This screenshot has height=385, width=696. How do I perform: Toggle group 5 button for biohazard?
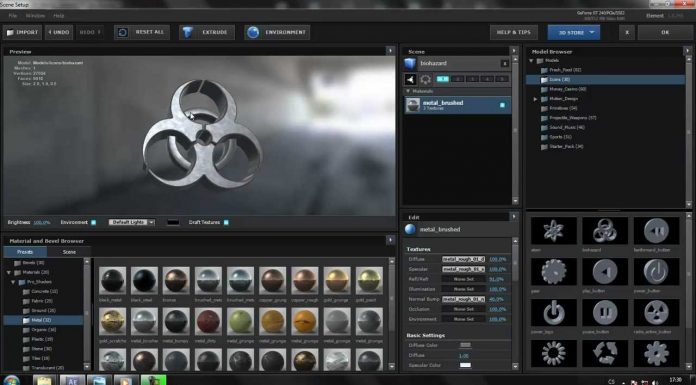tap(502, 79)
